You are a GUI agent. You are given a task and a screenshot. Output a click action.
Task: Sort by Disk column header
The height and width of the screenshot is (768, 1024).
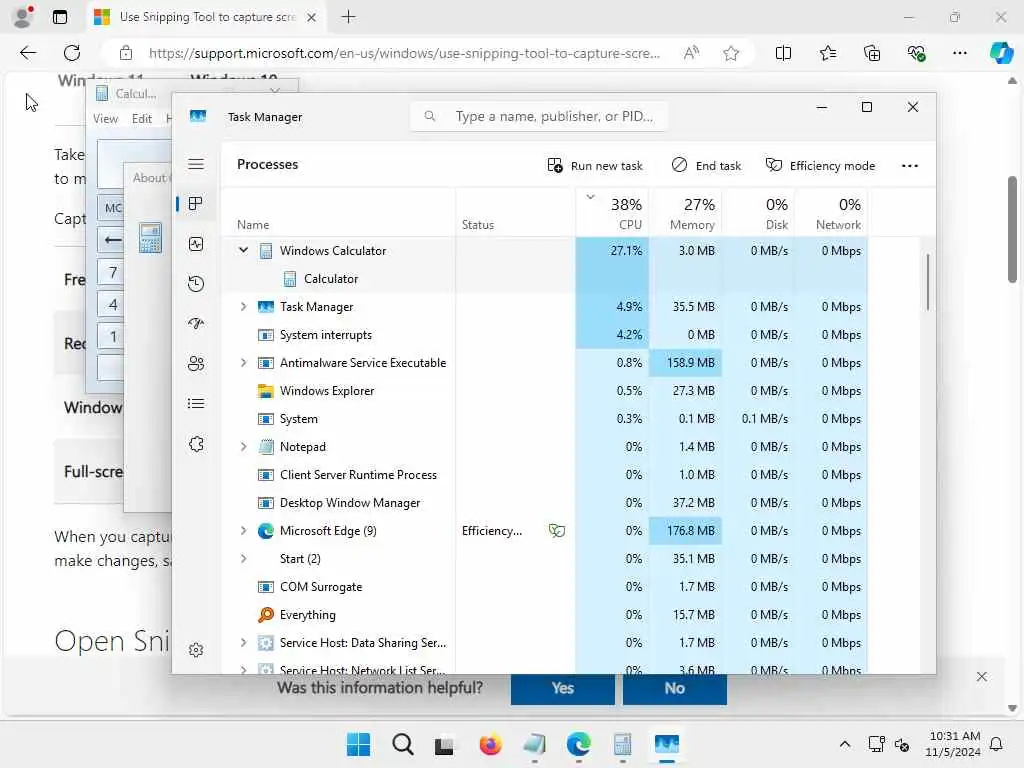[x=758, y=212]
